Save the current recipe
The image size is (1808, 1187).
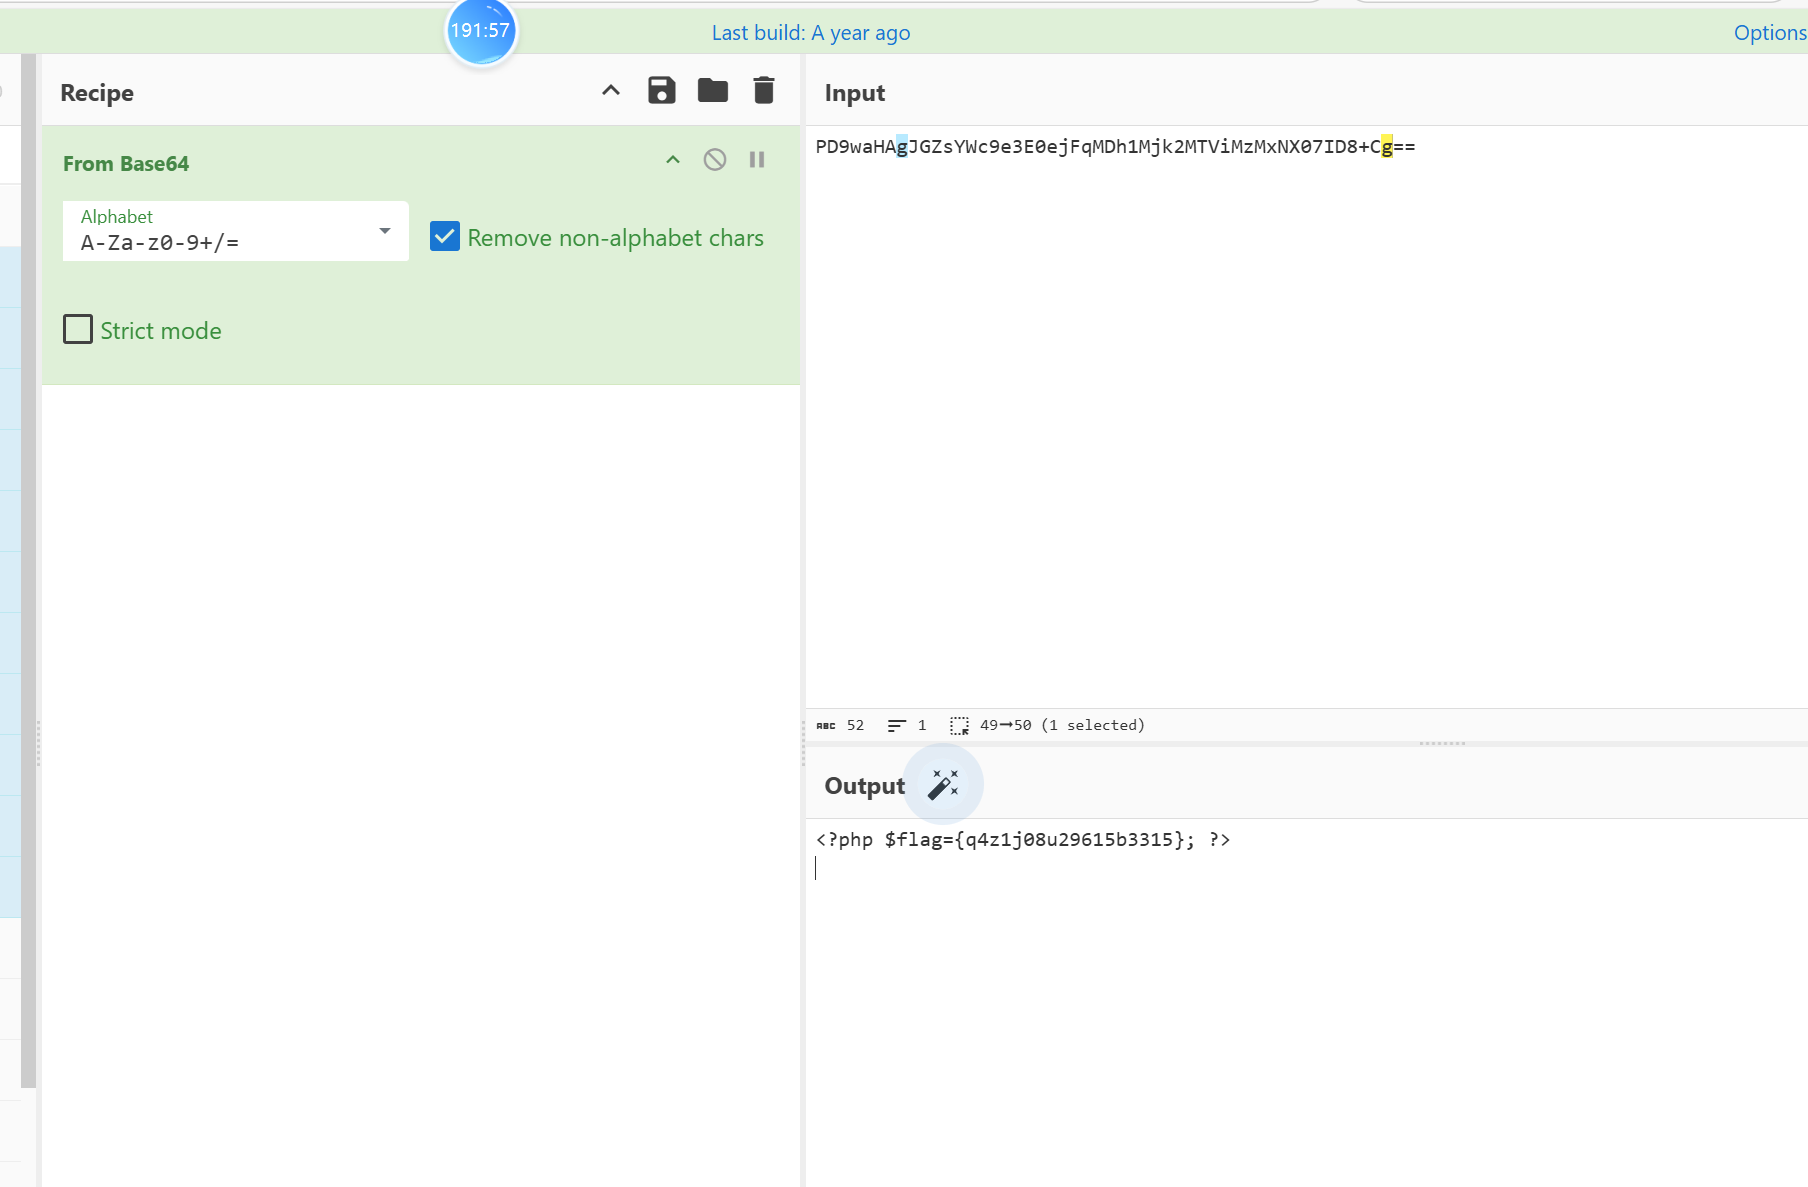point(661,91)
